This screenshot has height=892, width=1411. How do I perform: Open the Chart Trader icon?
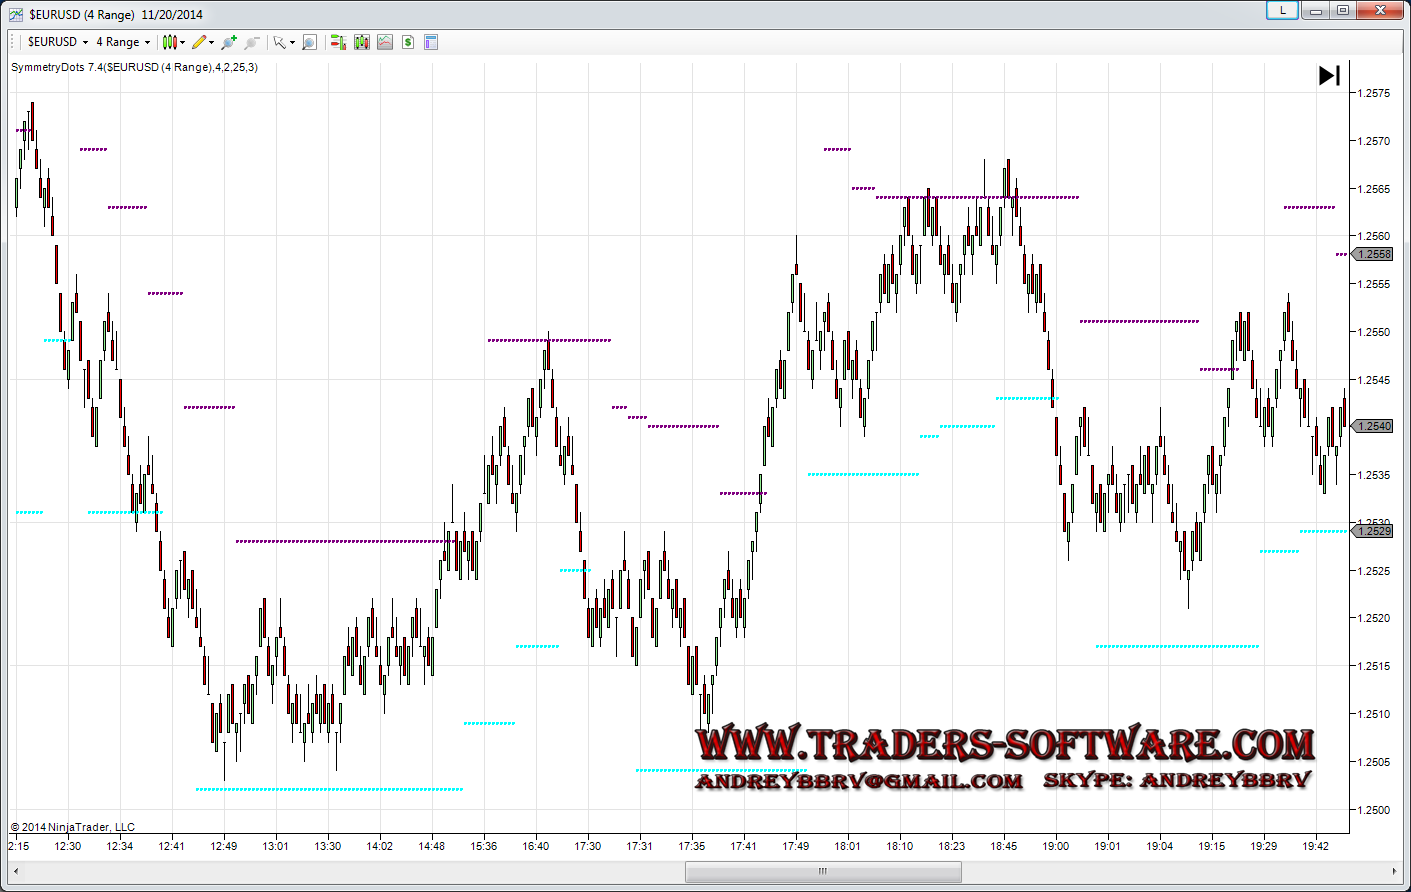[x=338, y=42]
